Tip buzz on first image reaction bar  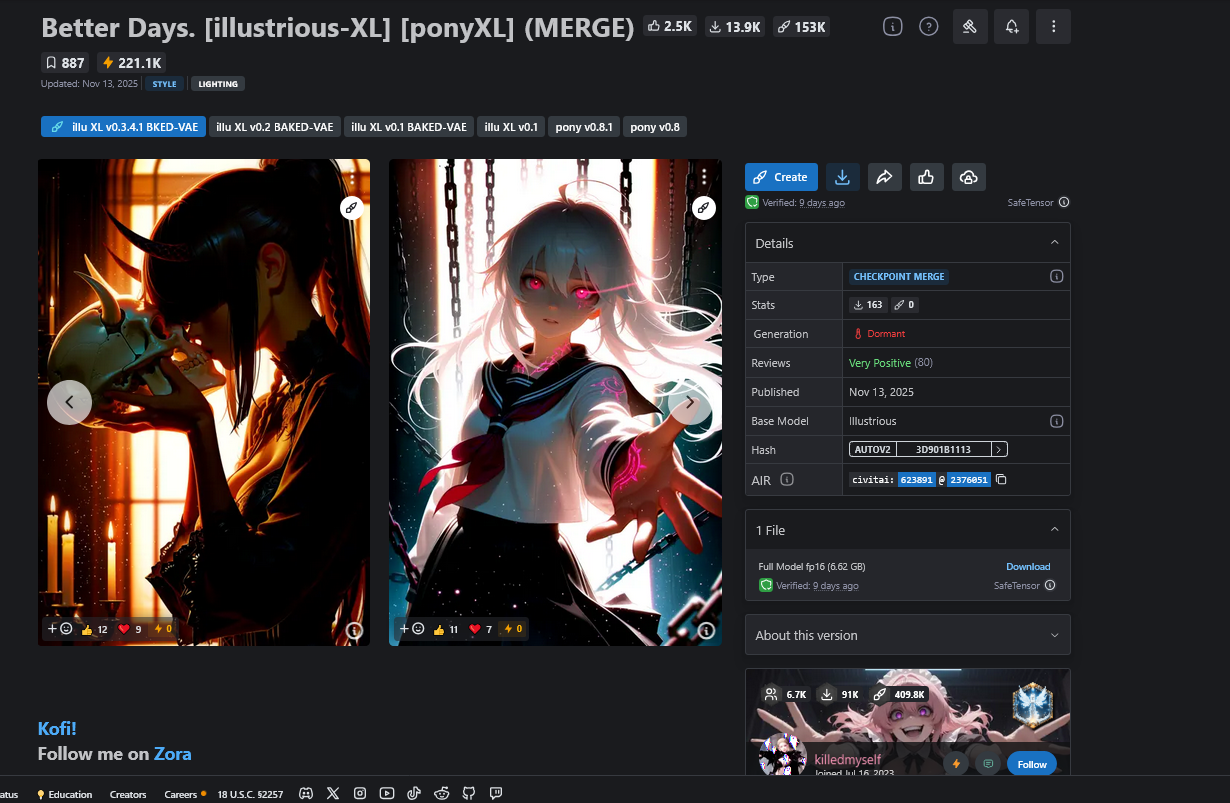[163, 629]
